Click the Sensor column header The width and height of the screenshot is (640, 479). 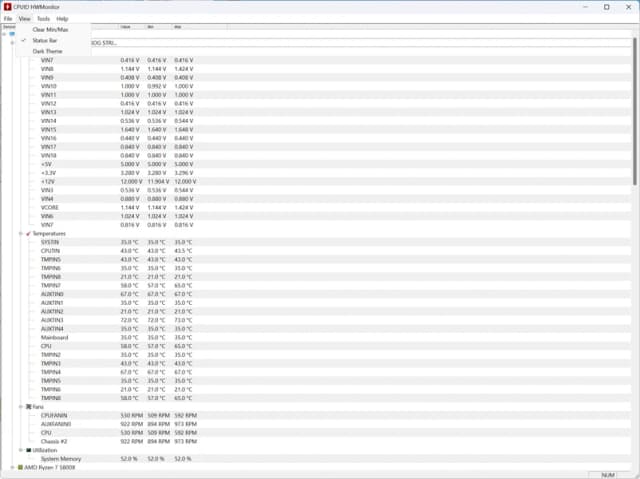(x=9, y=27)
